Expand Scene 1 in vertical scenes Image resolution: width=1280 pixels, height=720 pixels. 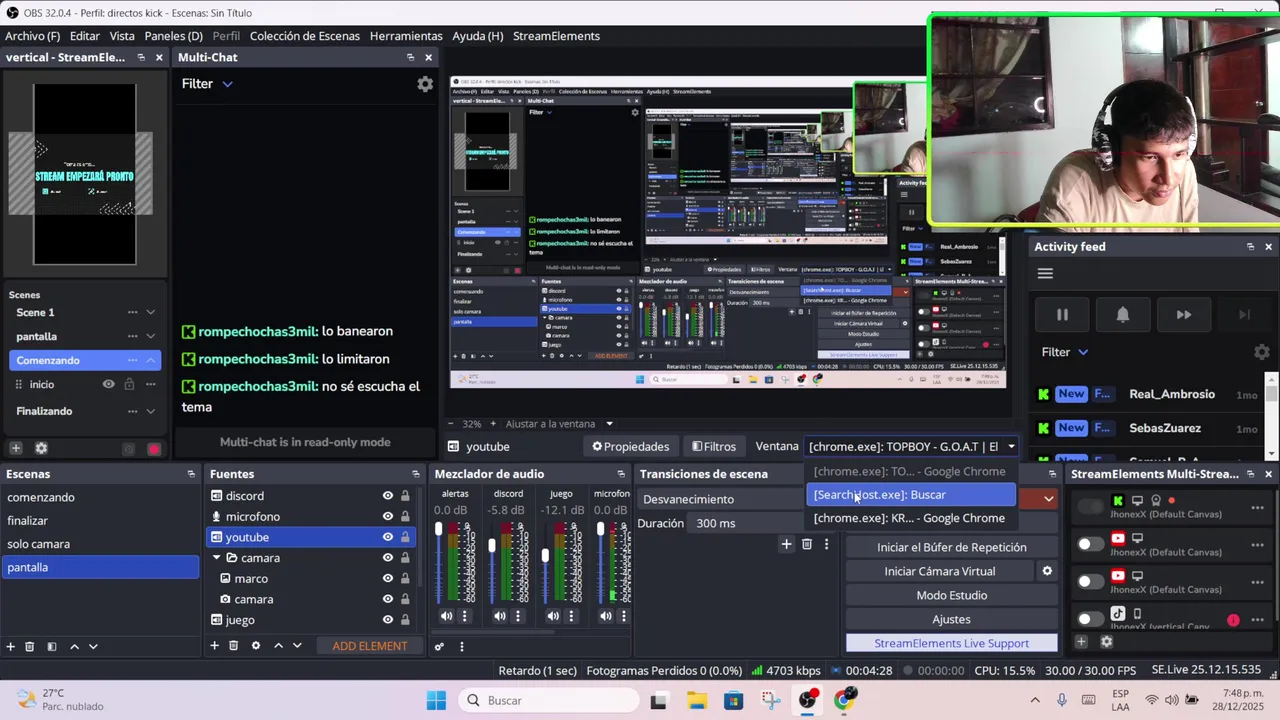pos(150,312)
